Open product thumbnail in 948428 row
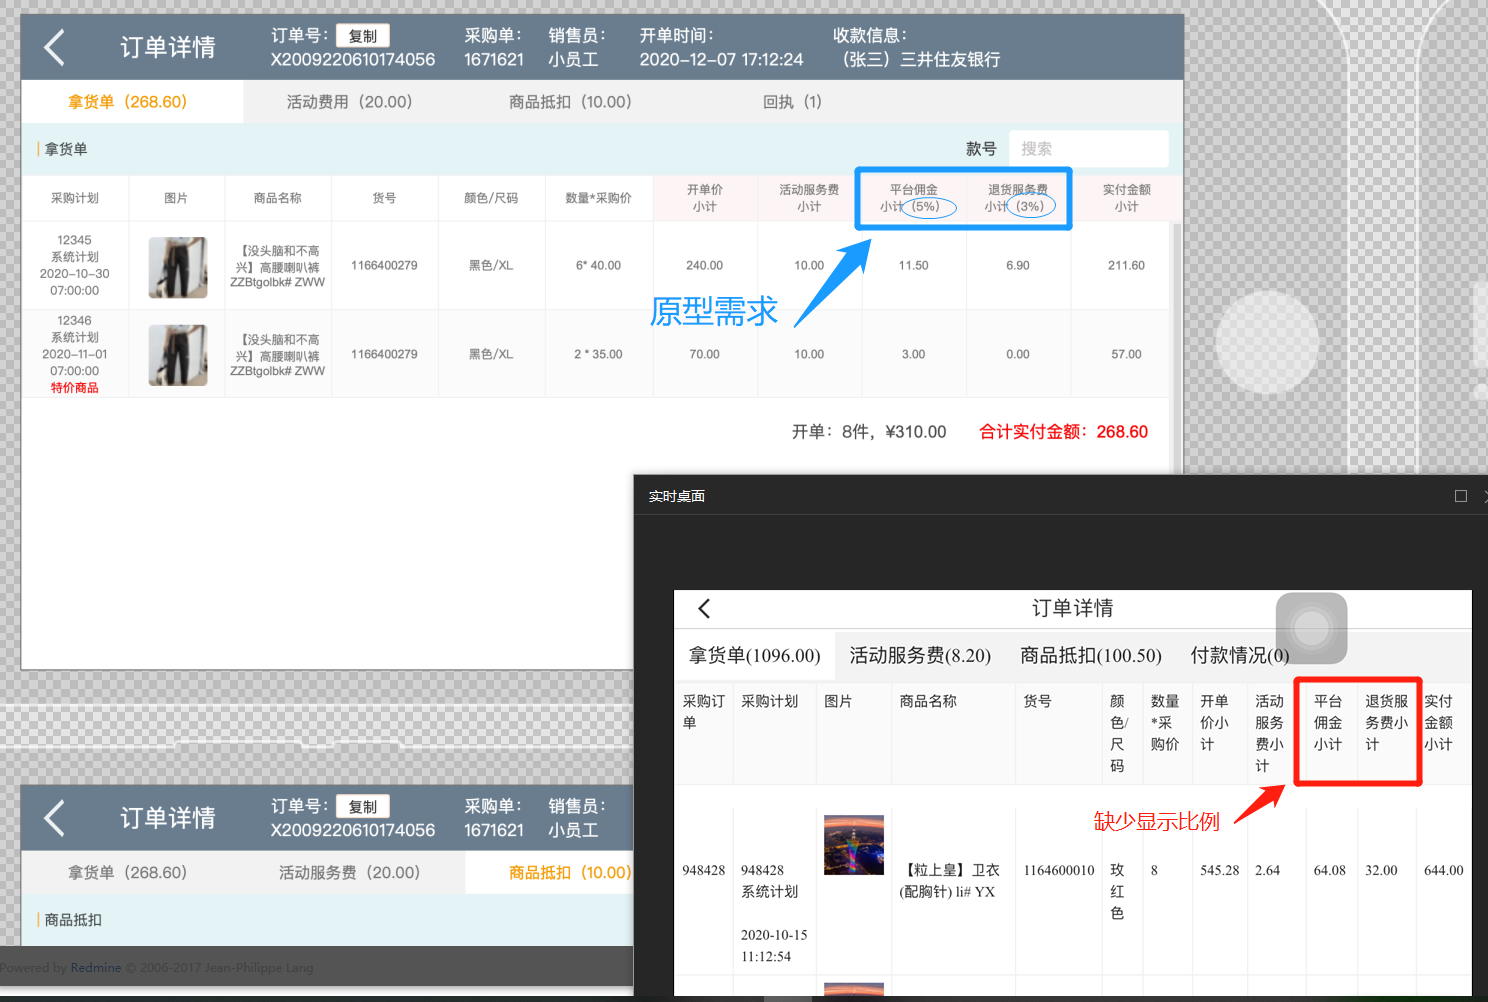The image size is (1488, 1002). tap(854, 845)
